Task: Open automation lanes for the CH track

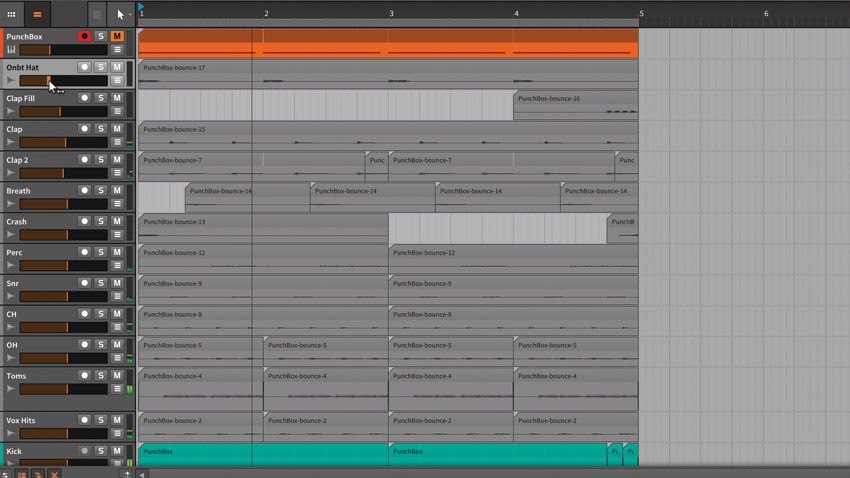Action: (117, 327)
